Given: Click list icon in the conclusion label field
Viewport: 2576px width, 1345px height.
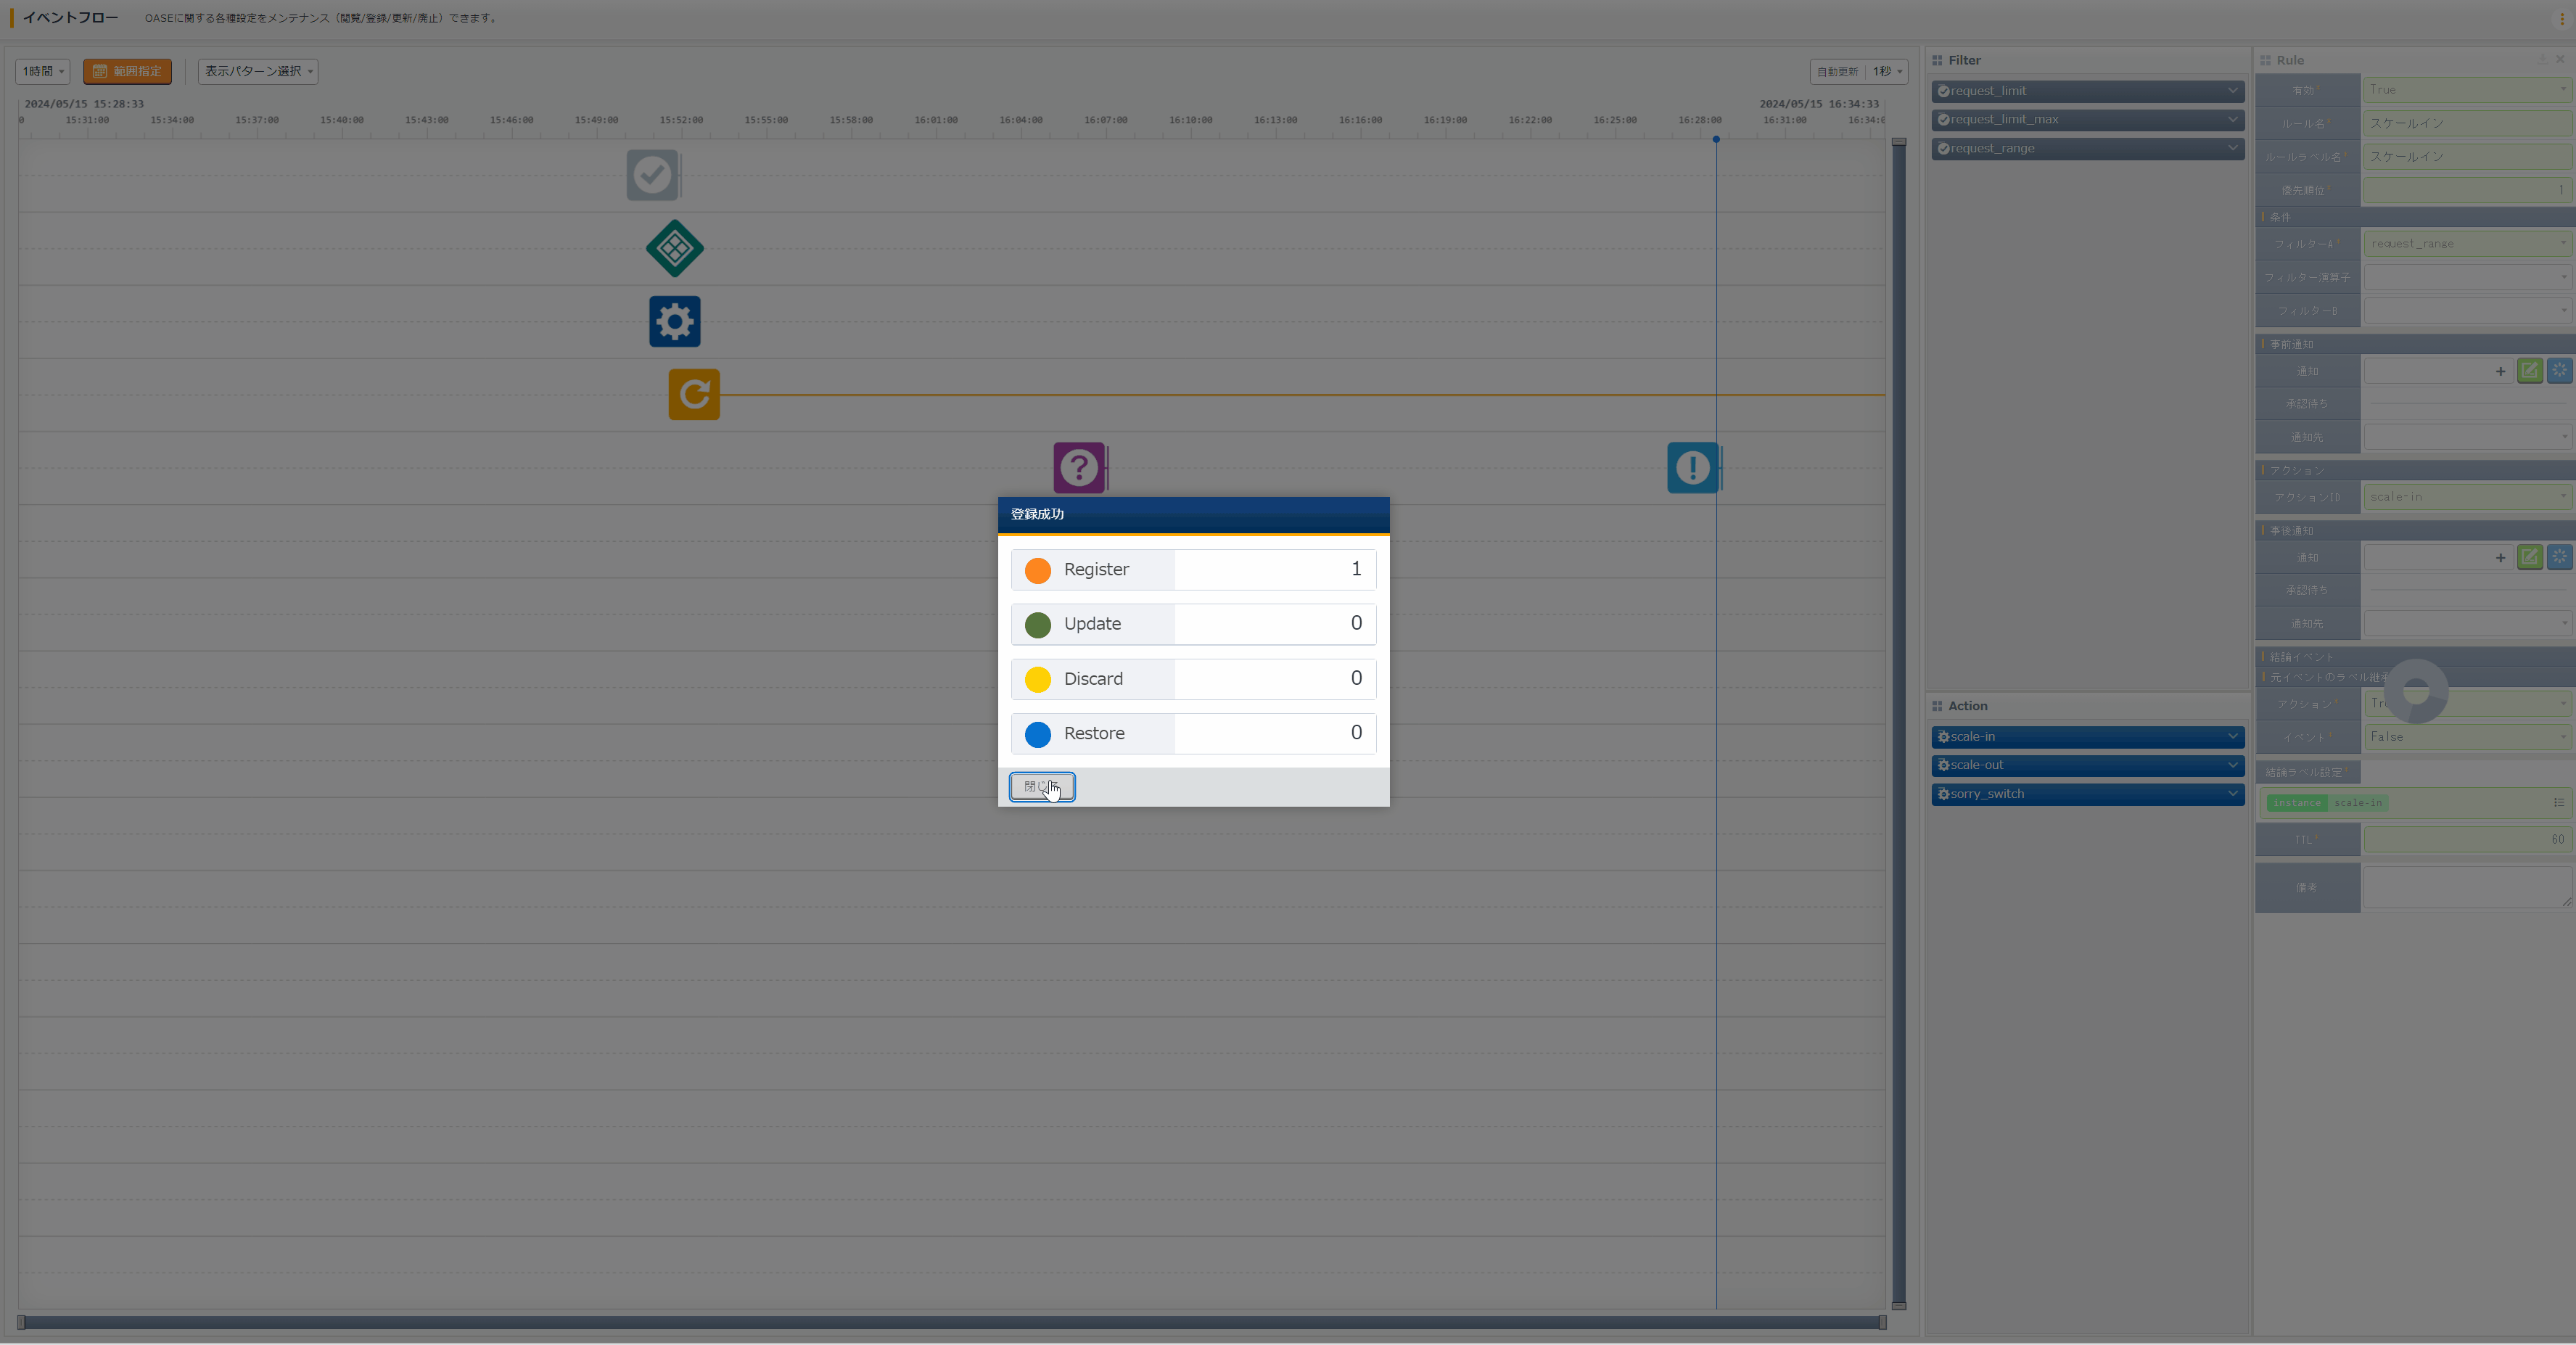Looking at the screenshot, I should [2558, 802].
